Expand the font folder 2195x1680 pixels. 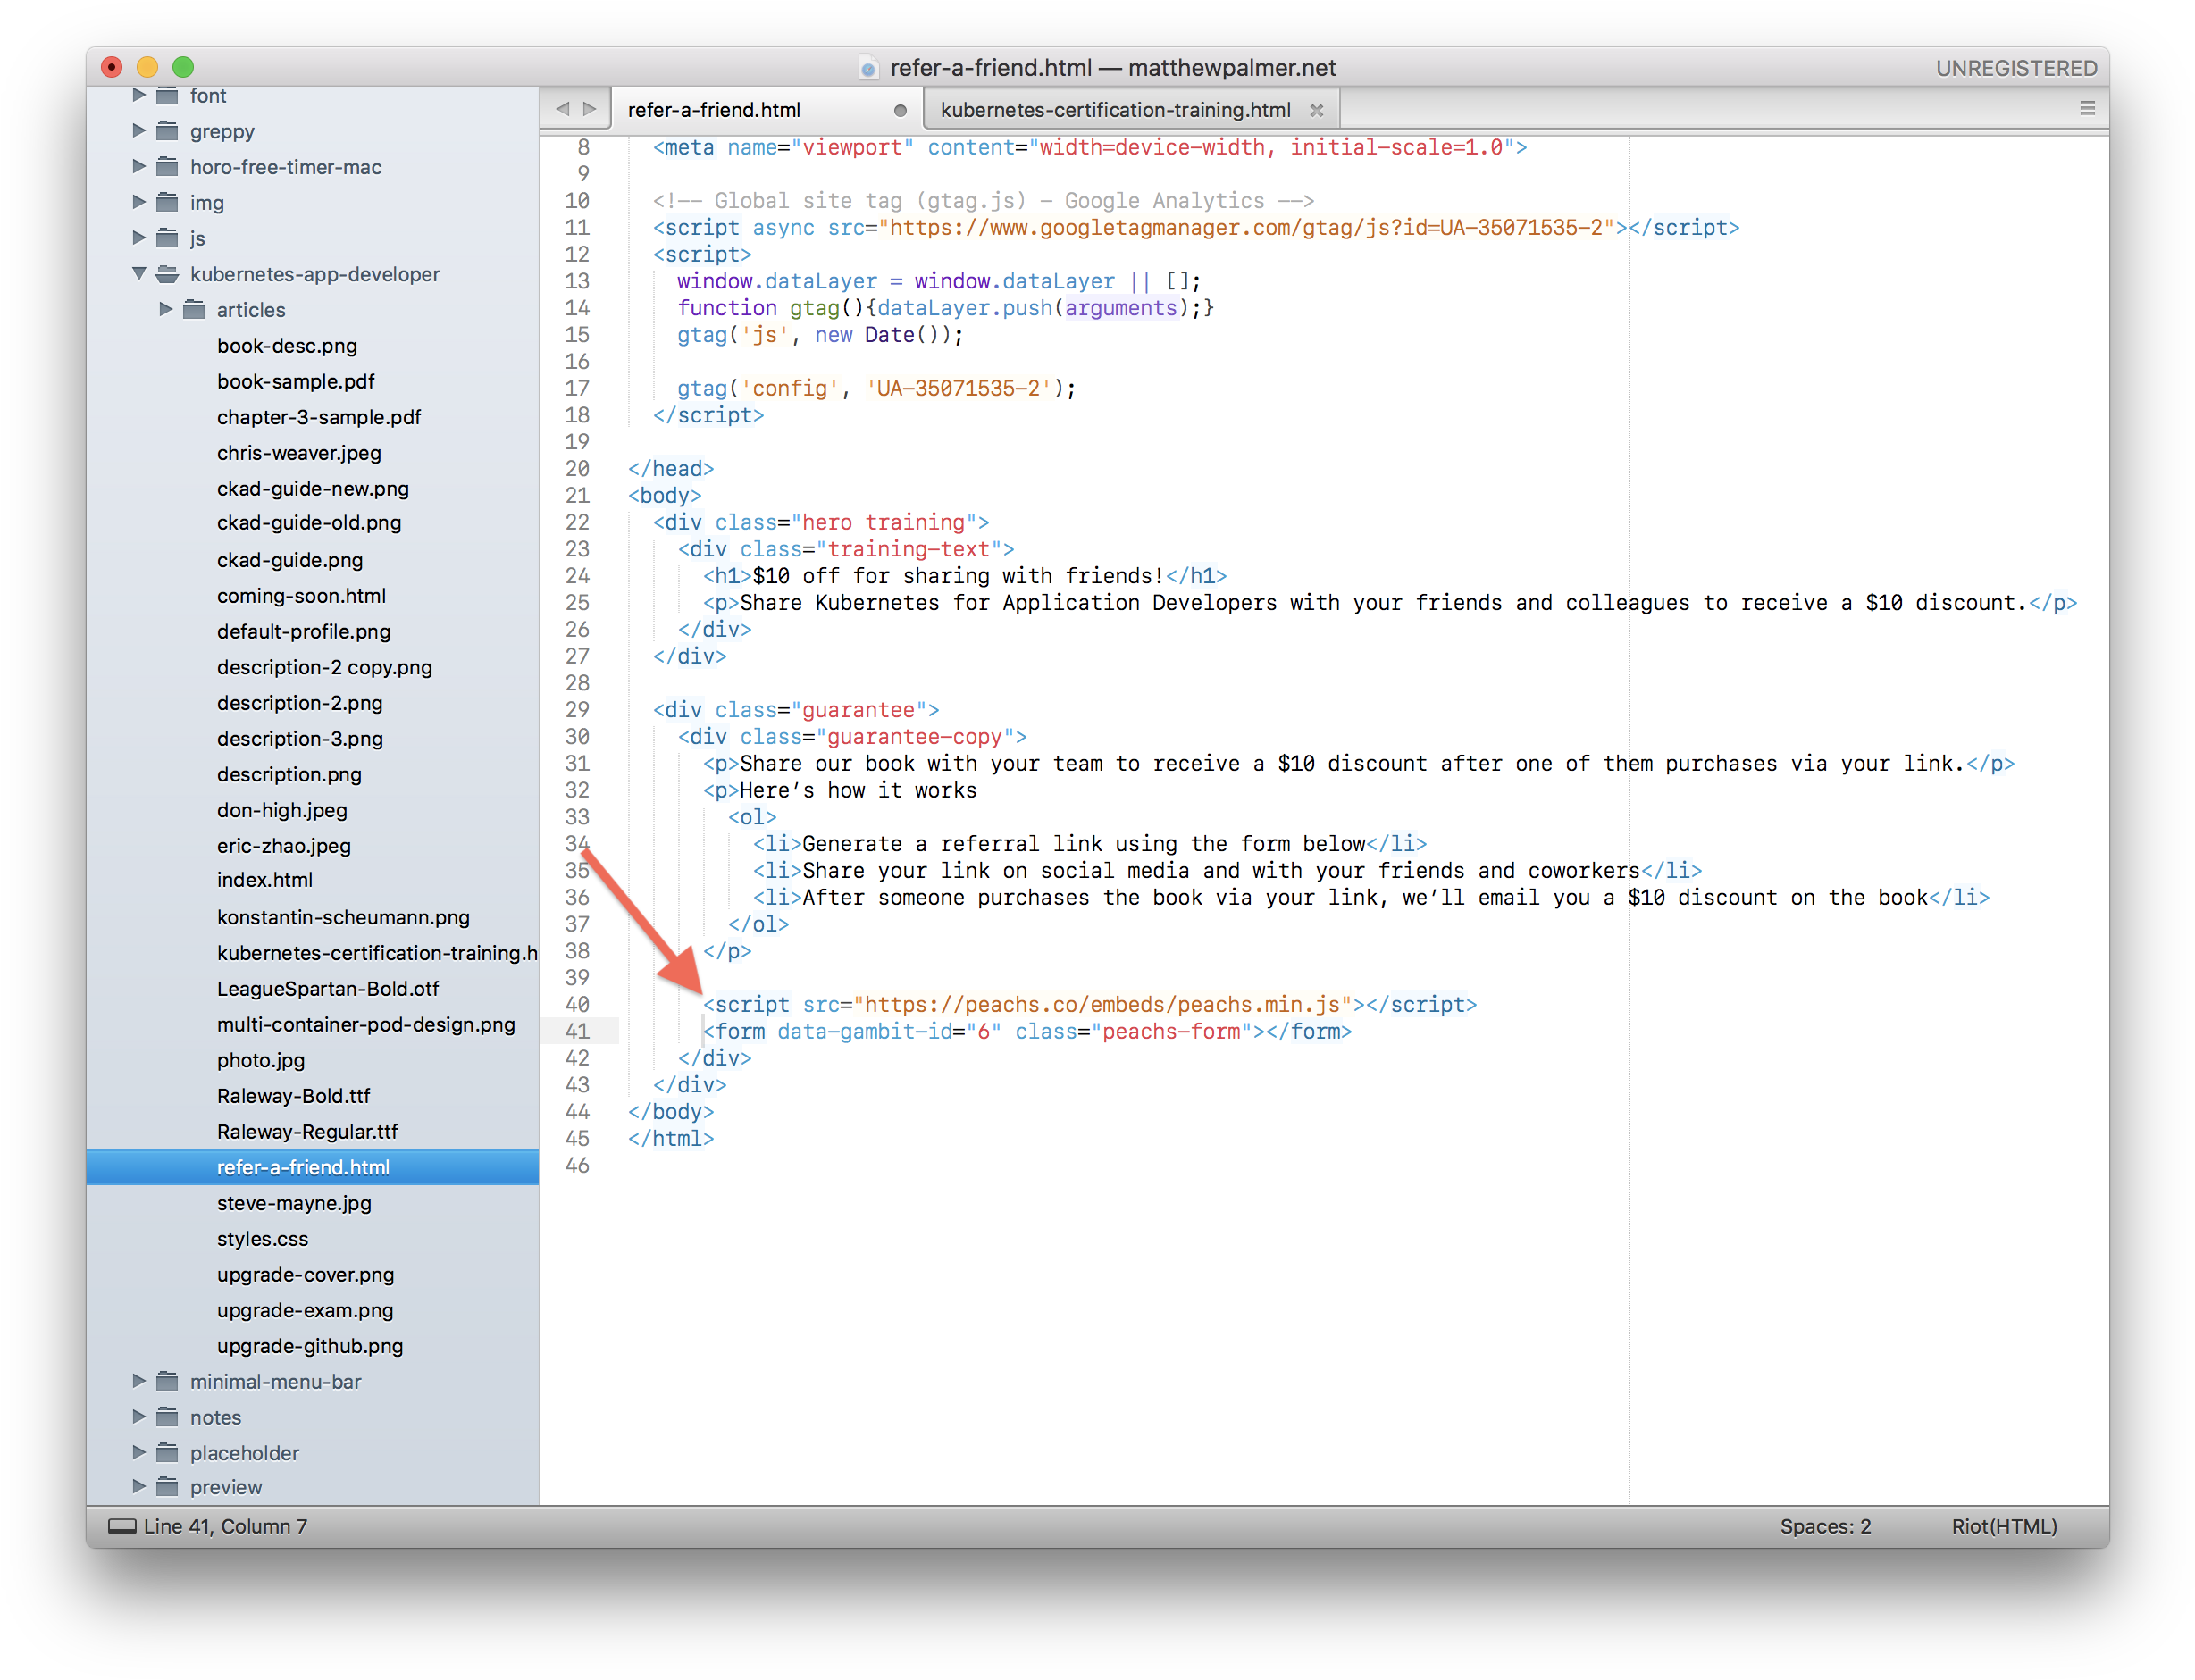click(x=139, y=95)
